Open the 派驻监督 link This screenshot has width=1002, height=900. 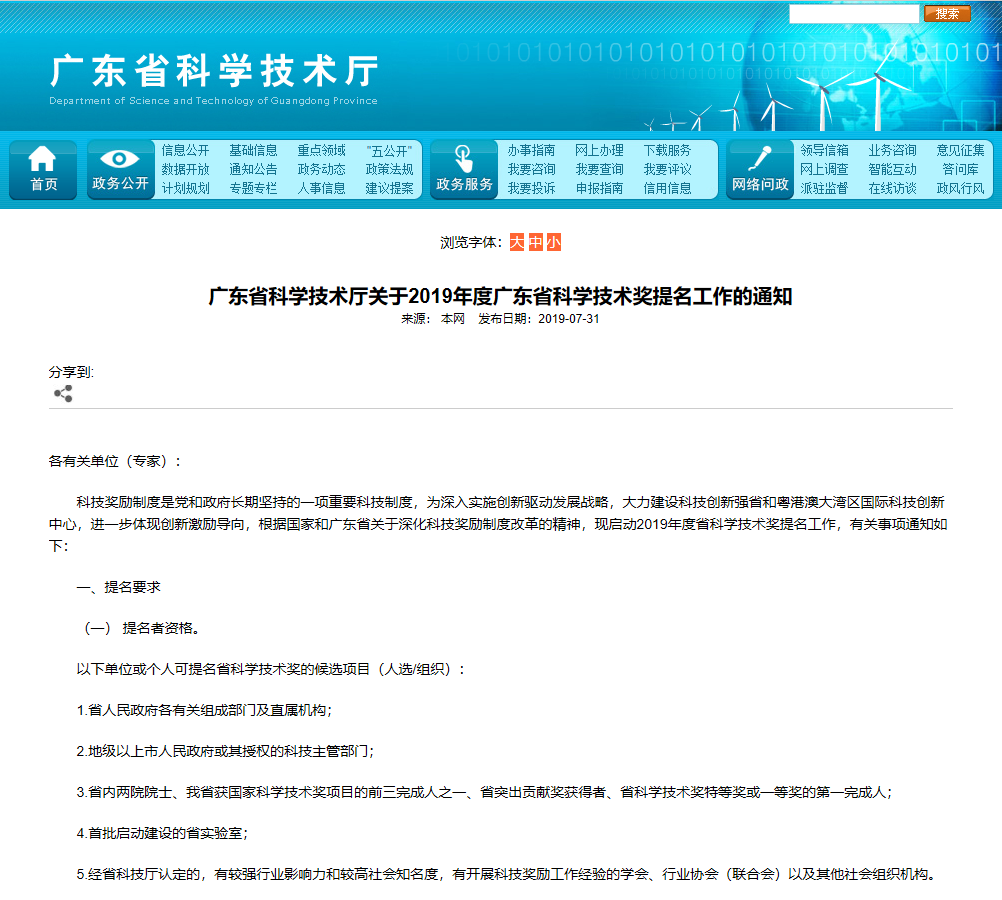click(x=824, y=189)
